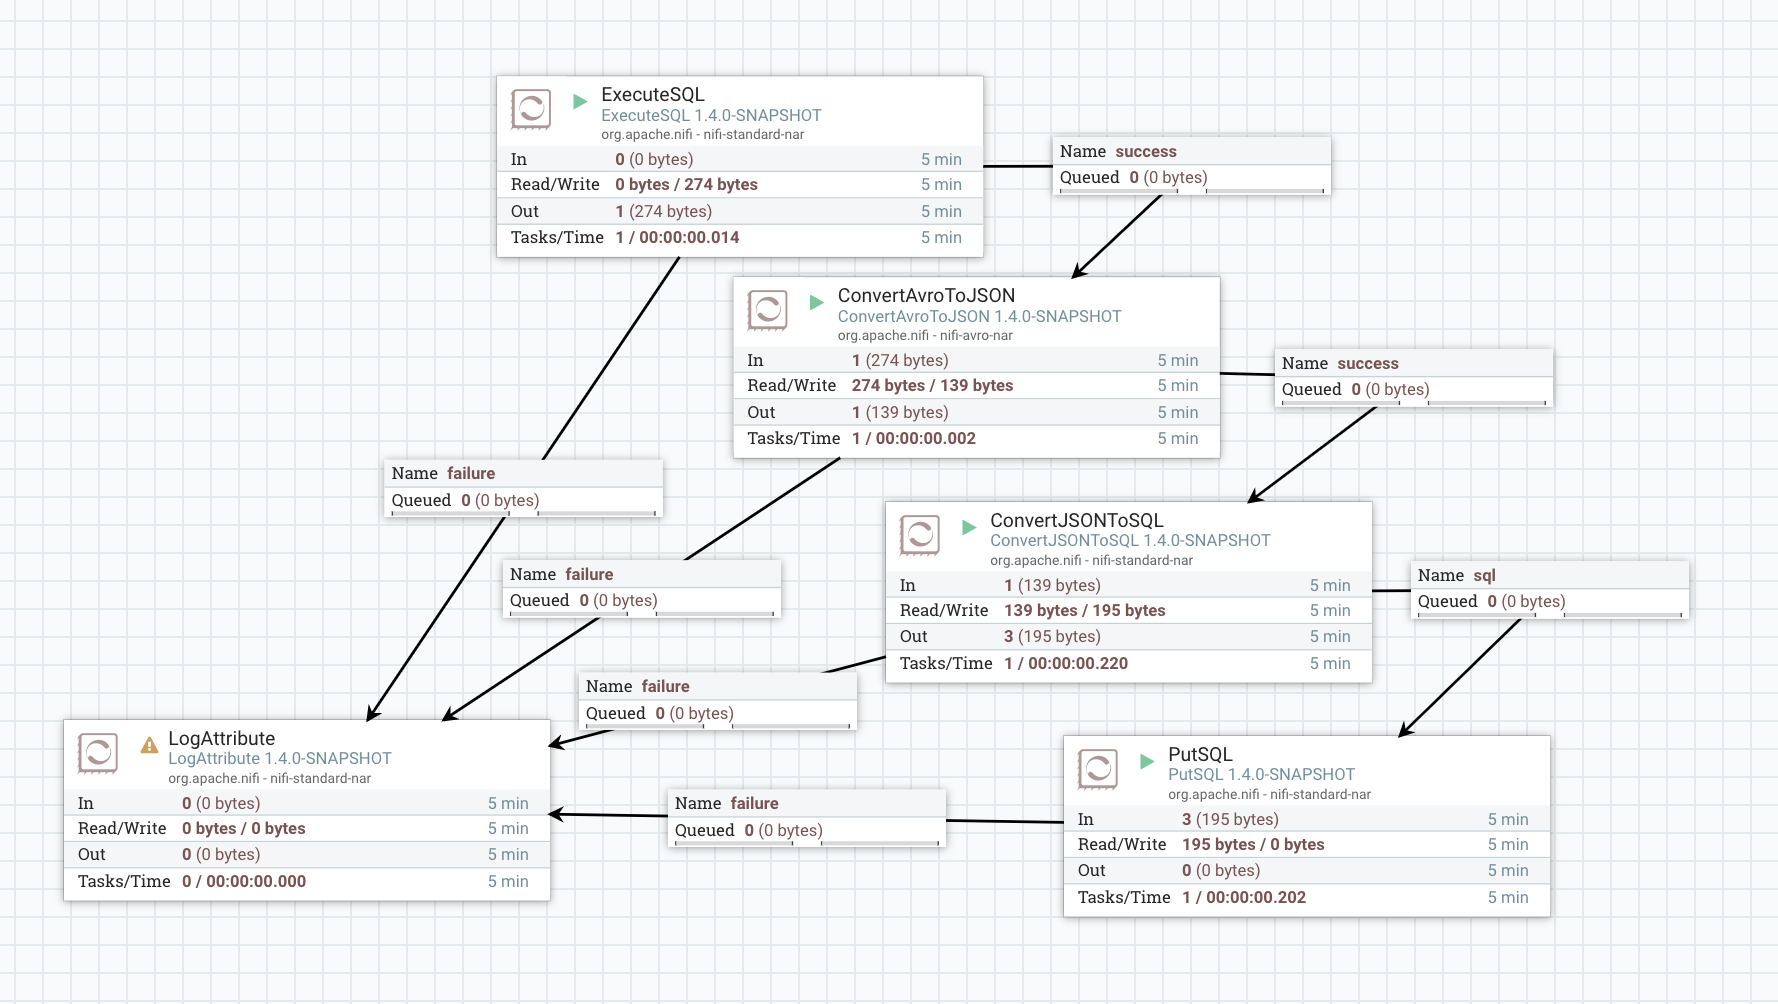Click the ExecuteSQL processor icon
Image resolution: width=1778 pixels, height=1004 pixels.
tap(531, 109)
